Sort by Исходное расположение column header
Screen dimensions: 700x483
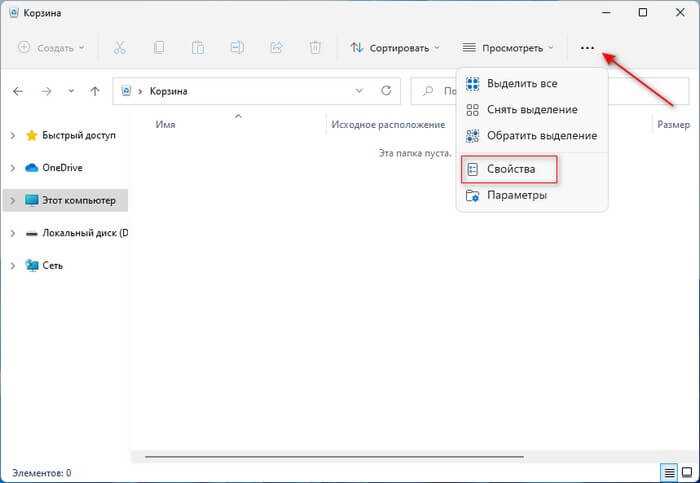[388, 125]
